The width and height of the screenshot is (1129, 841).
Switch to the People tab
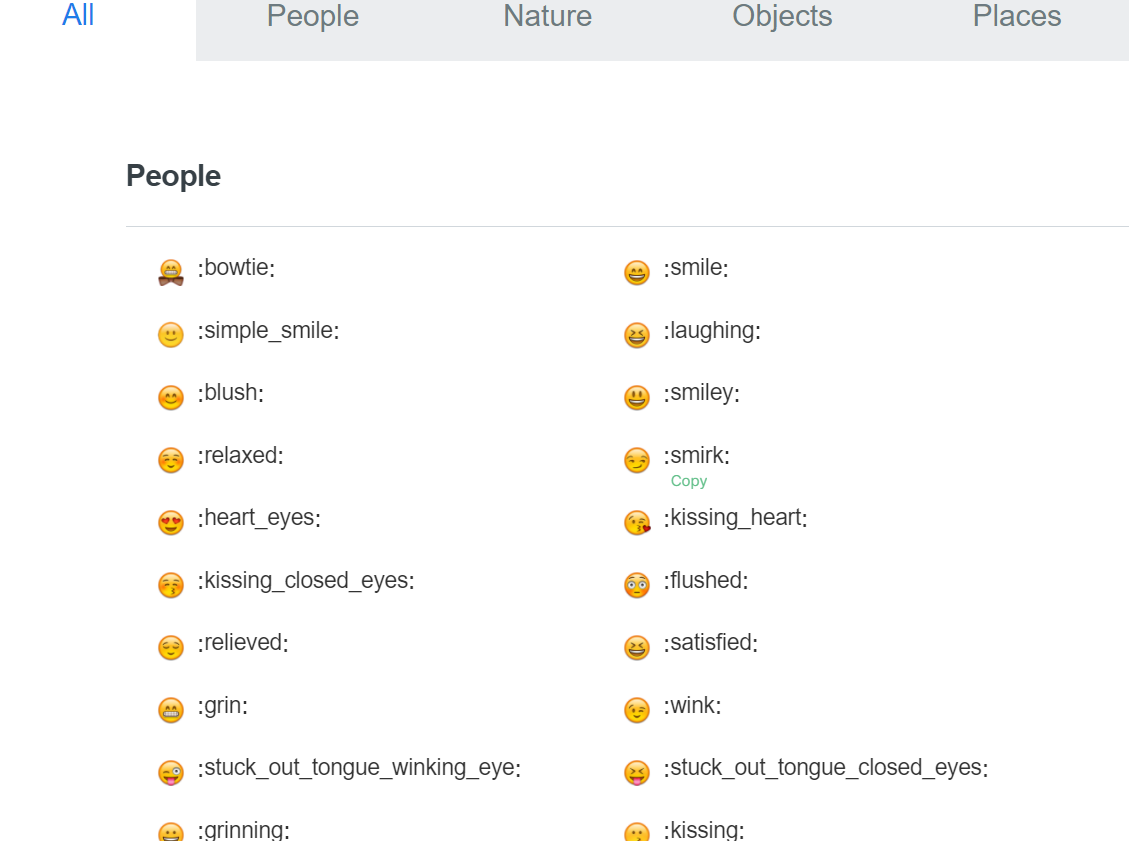click(x=312, y=16)
